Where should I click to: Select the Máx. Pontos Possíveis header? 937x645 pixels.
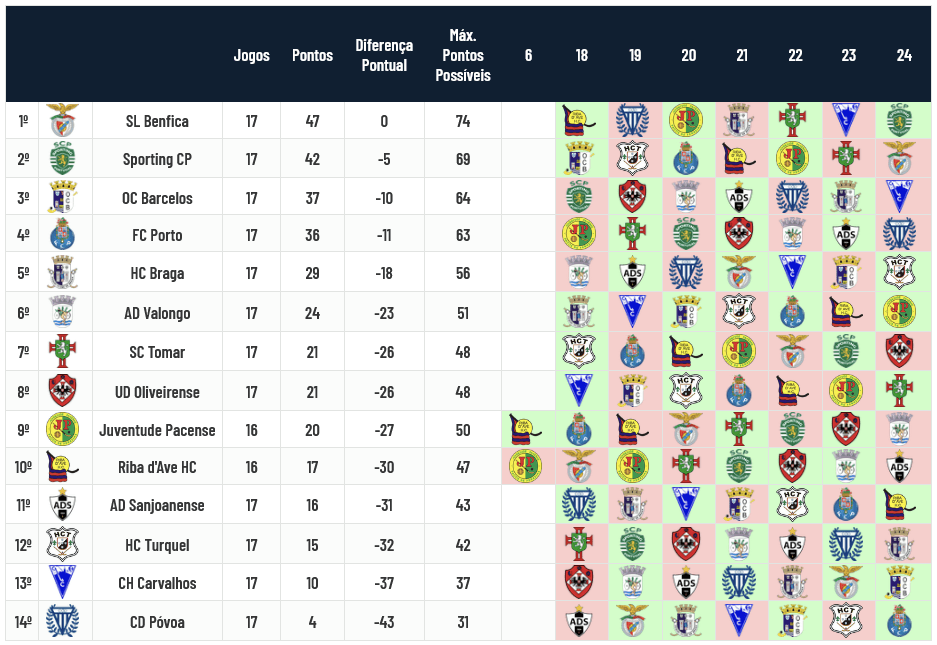463,55
